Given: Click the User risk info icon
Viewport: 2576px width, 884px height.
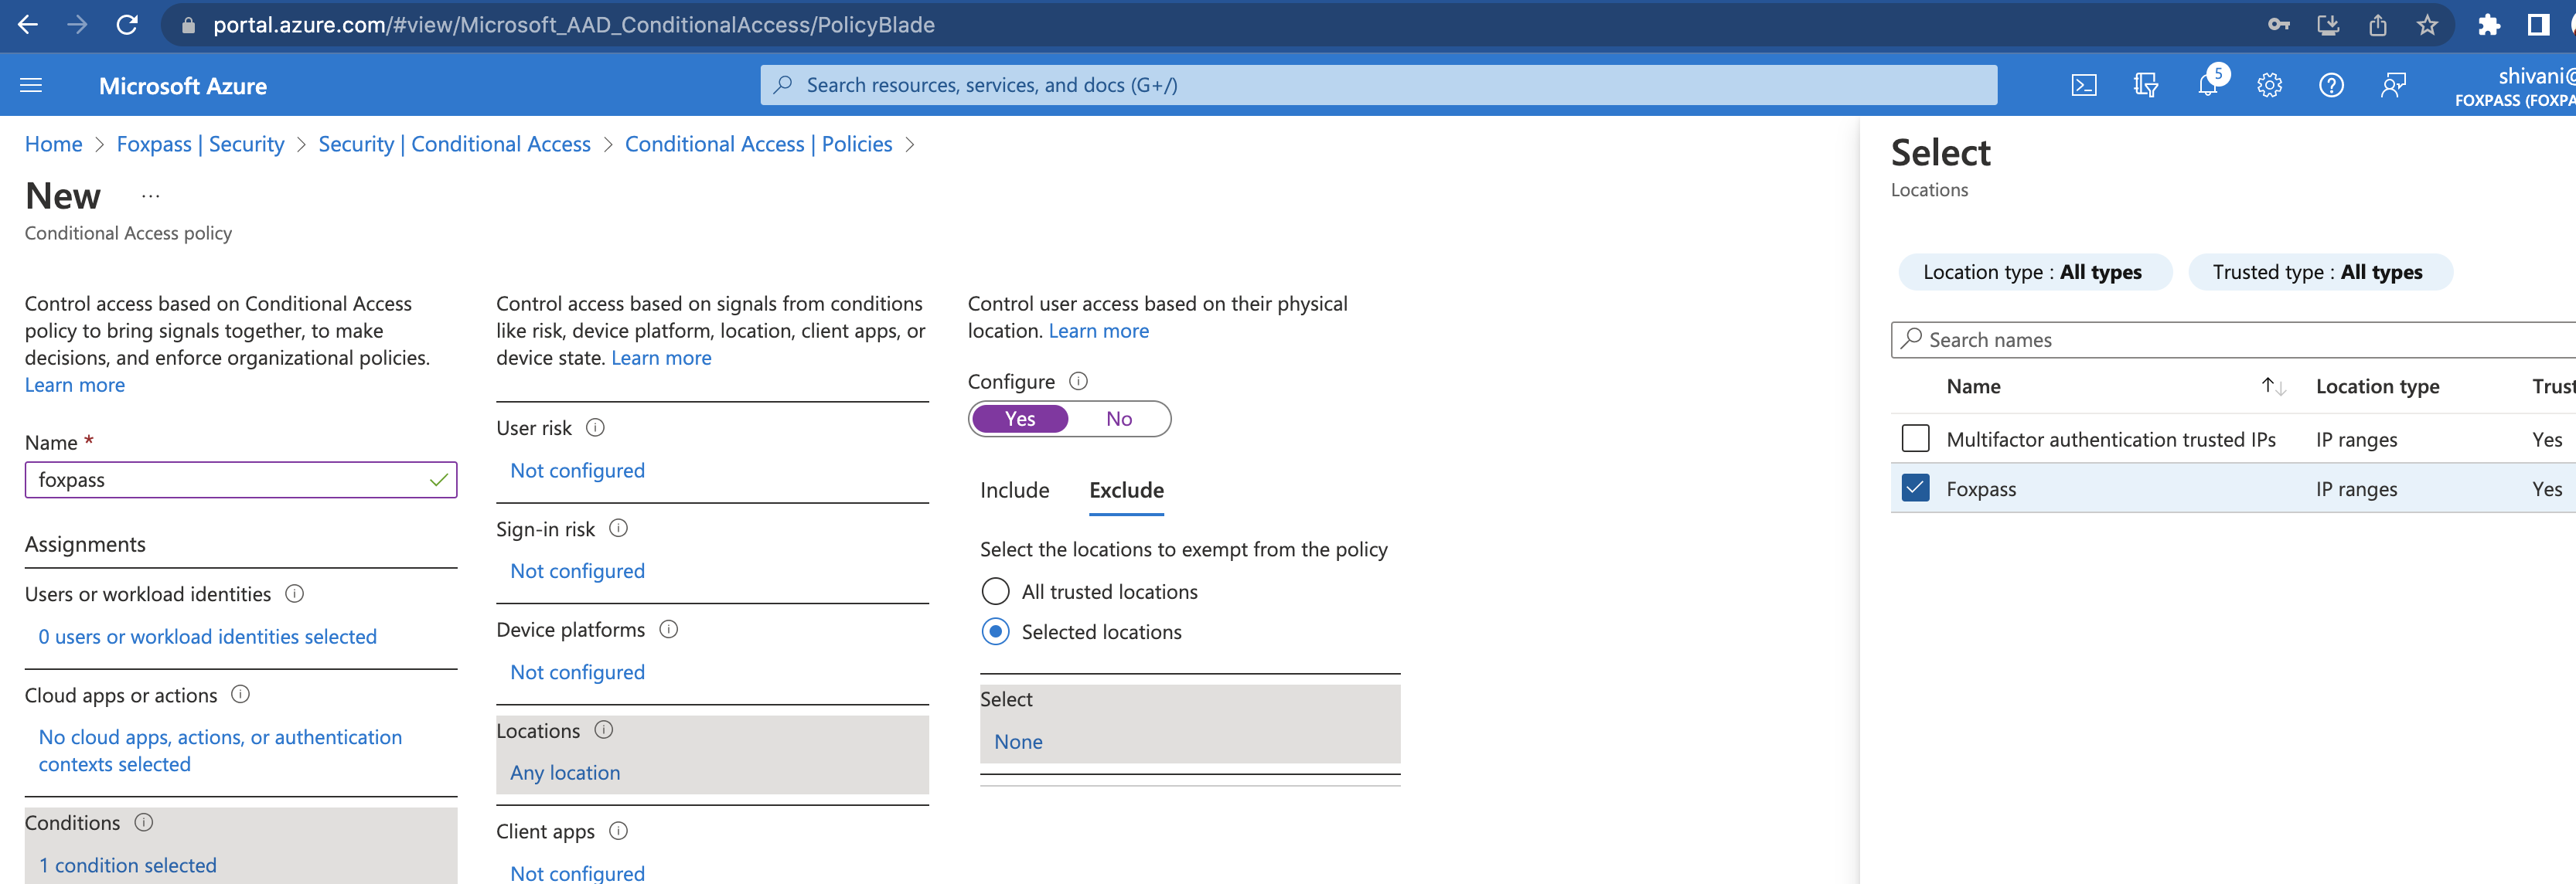Looking at the screenshot, I should pos(595,428).
